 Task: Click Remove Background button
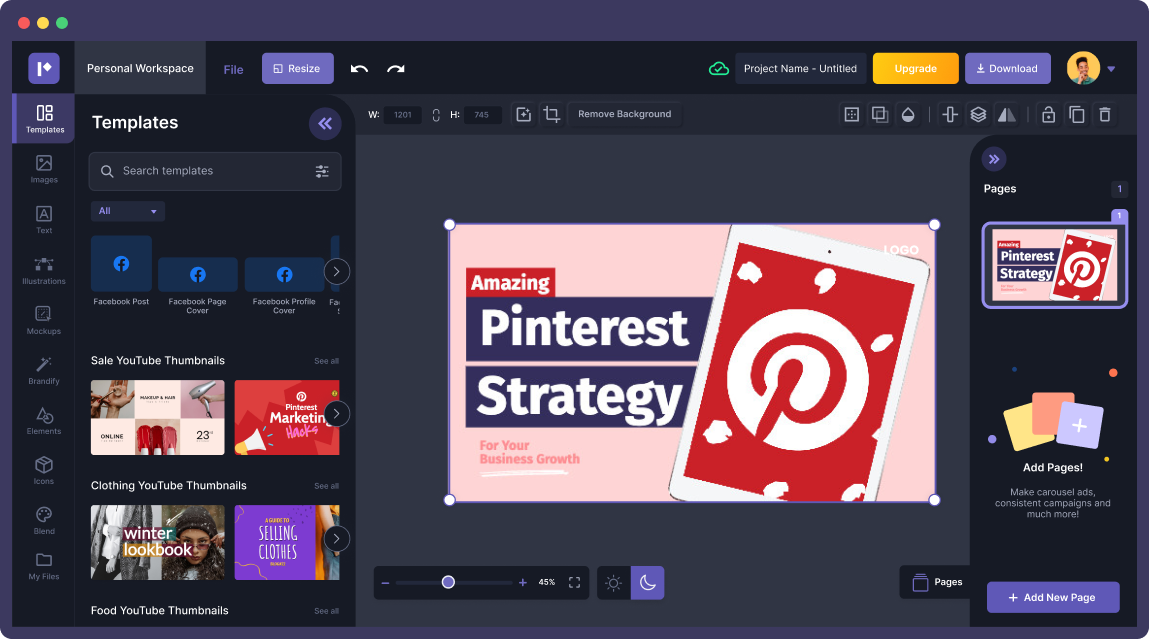pos(624,114)
